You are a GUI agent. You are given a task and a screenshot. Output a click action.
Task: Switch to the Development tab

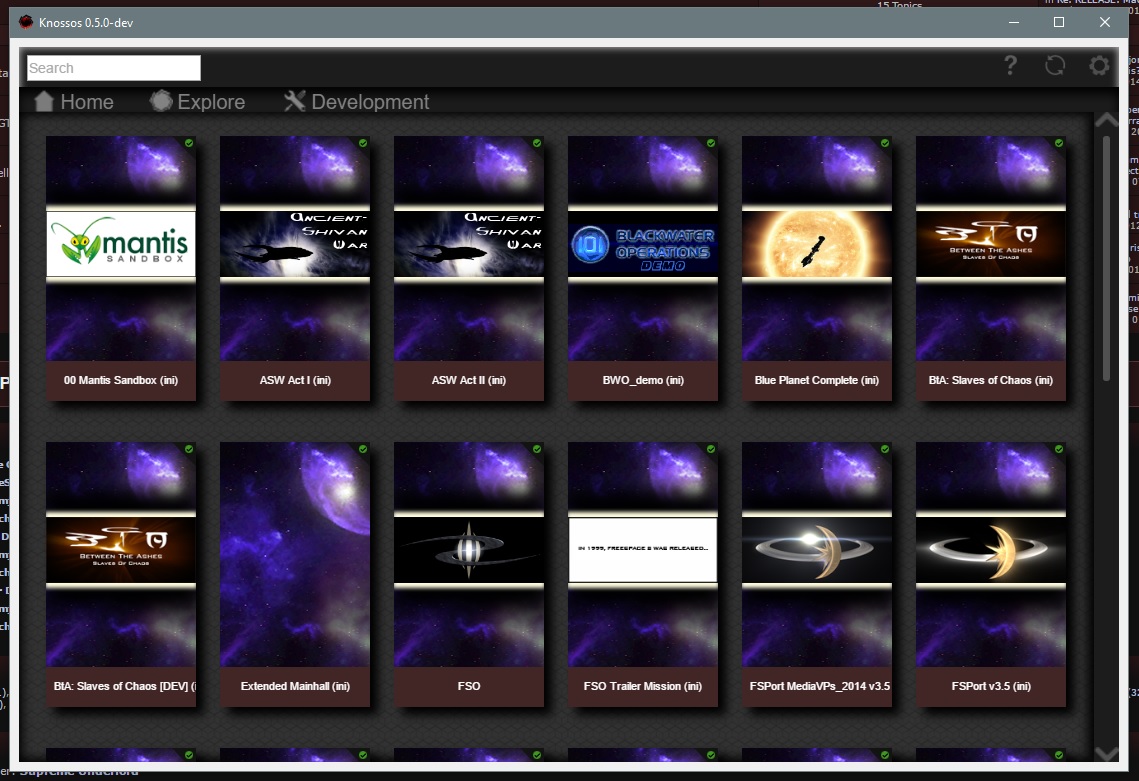pos(356,102)
